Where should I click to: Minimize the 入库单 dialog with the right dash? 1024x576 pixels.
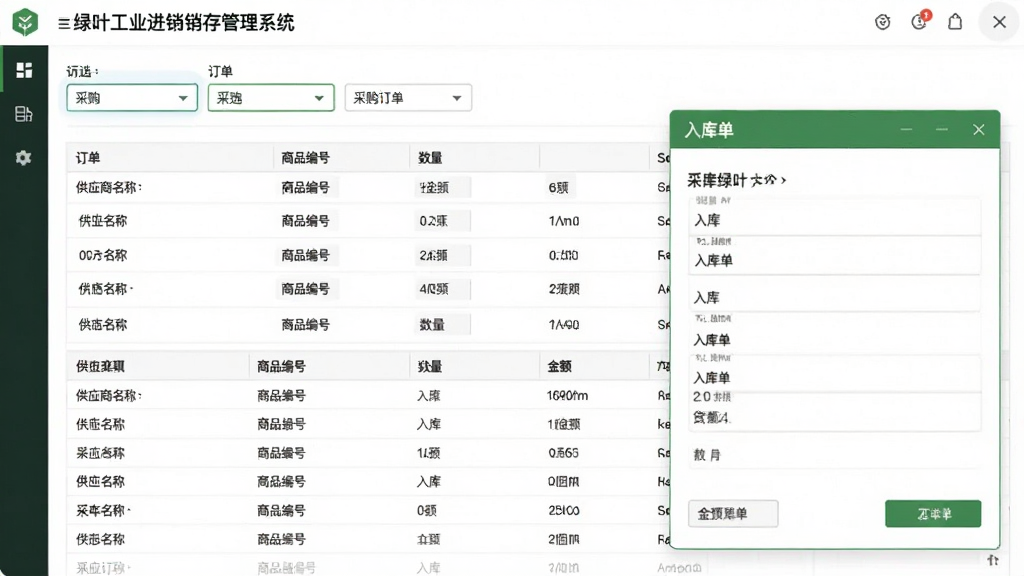click(x=942, y=129)
